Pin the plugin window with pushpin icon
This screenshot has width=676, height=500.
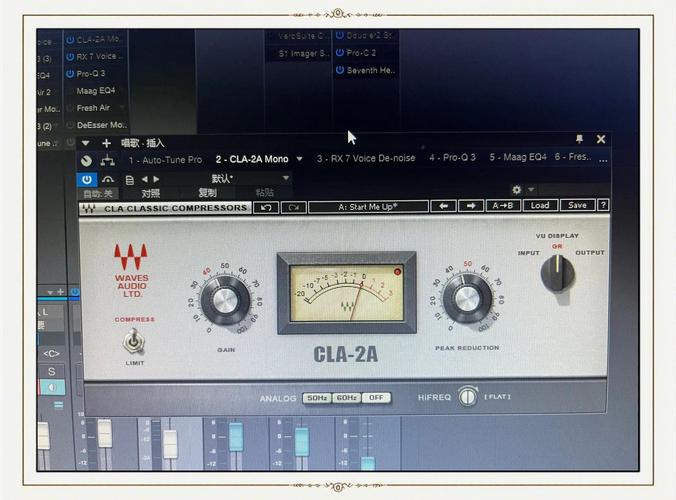click(x=579, y=139)
